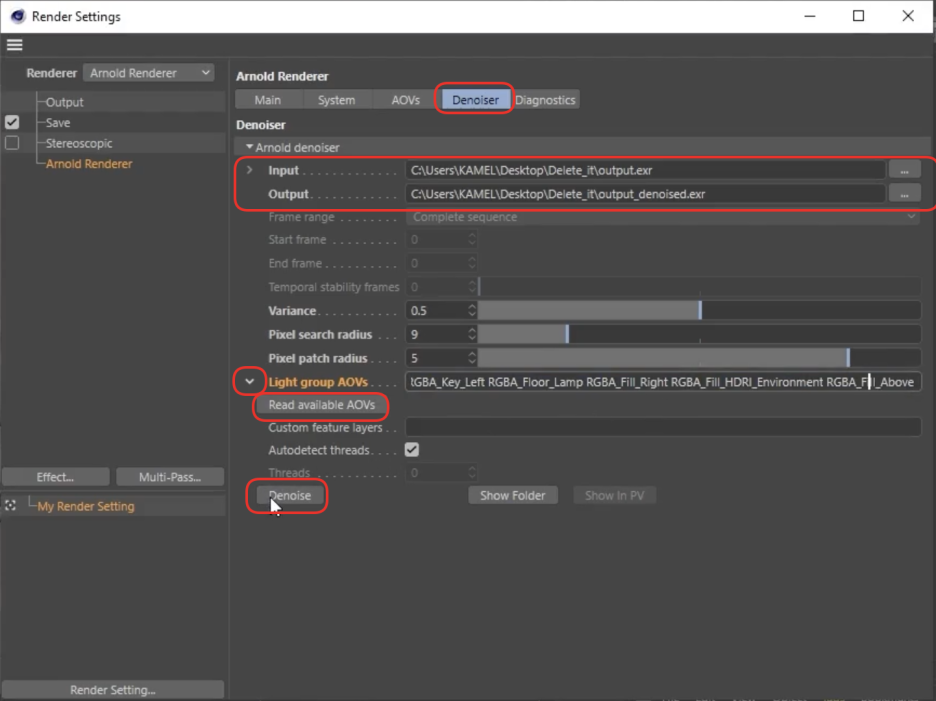Enable the Stereoscopic checkbox
Viewport: 936px width, 701px height.
coord(12,143)
